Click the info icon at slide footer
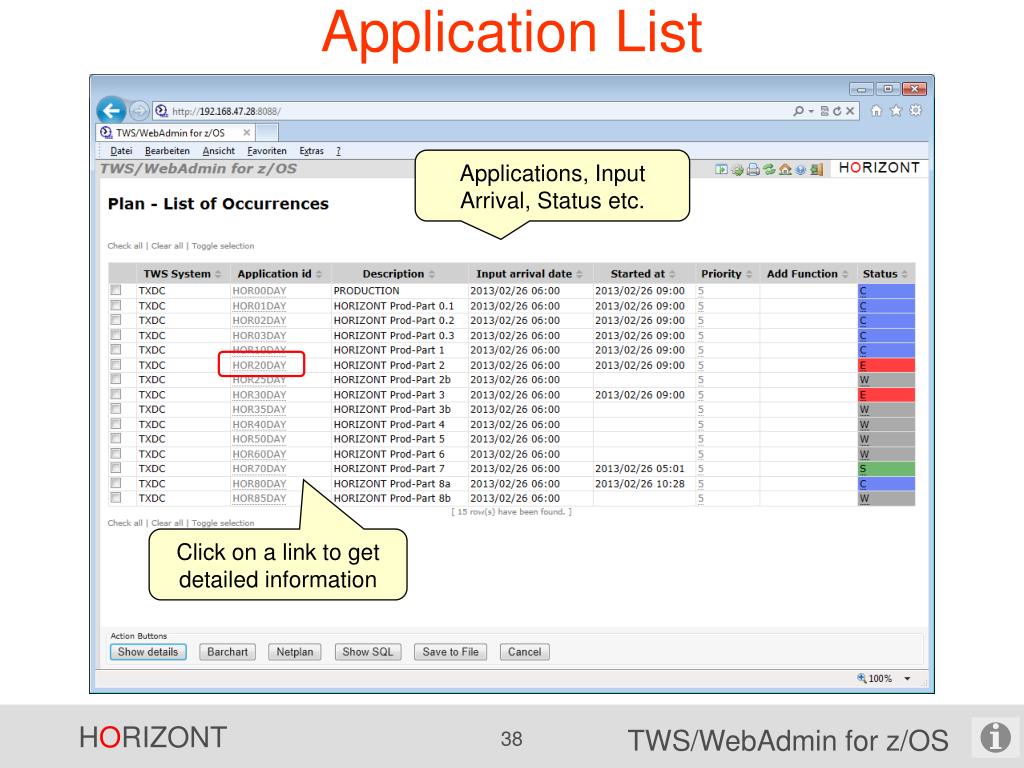This screenshot has height=768, width=1024. click(995, 737)
